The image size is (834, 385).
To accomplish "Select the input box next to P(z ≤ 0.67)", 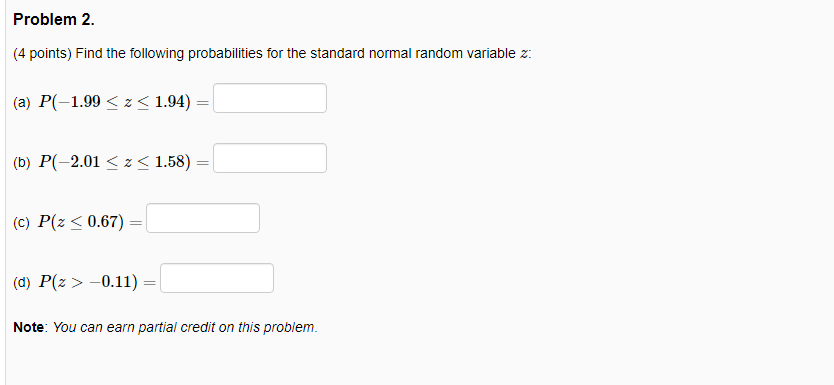I will tap(203, 219).
